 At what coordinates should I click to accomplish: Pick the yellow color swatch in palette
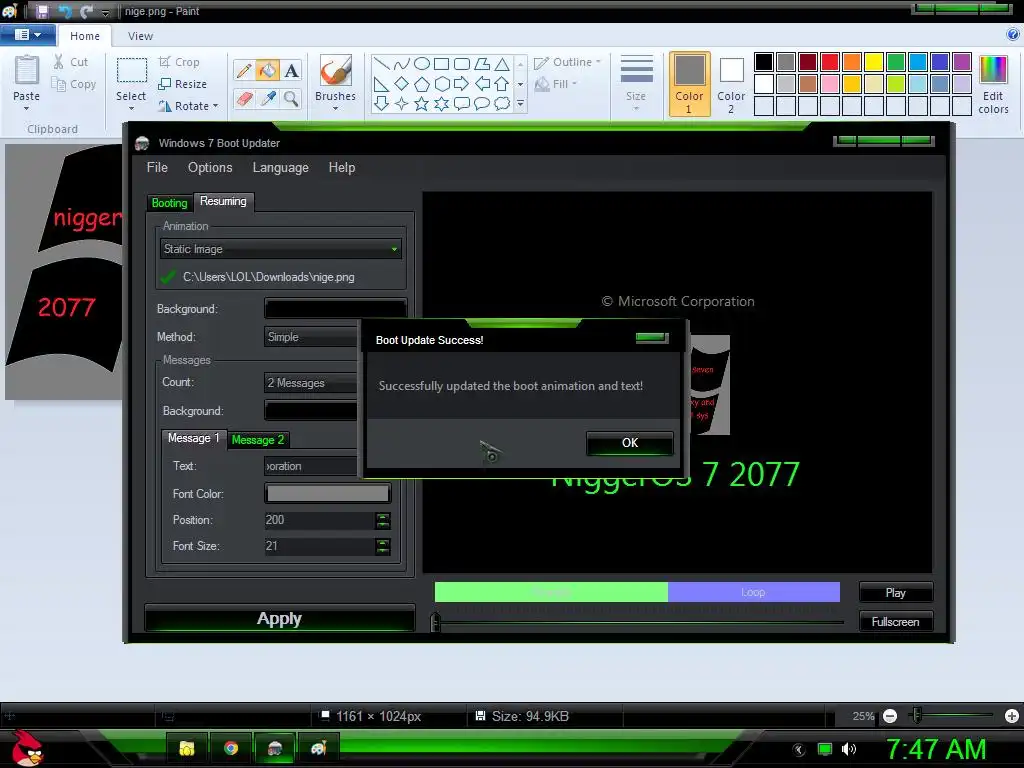click(x=874, y=62)
